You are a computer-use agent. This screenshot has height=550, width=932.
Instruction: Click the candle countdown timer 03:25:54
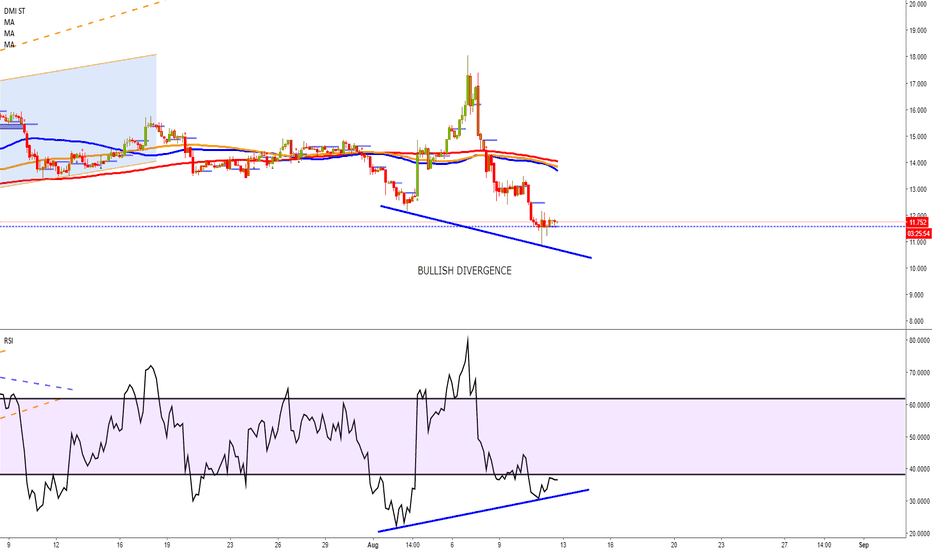coord(918,234)
